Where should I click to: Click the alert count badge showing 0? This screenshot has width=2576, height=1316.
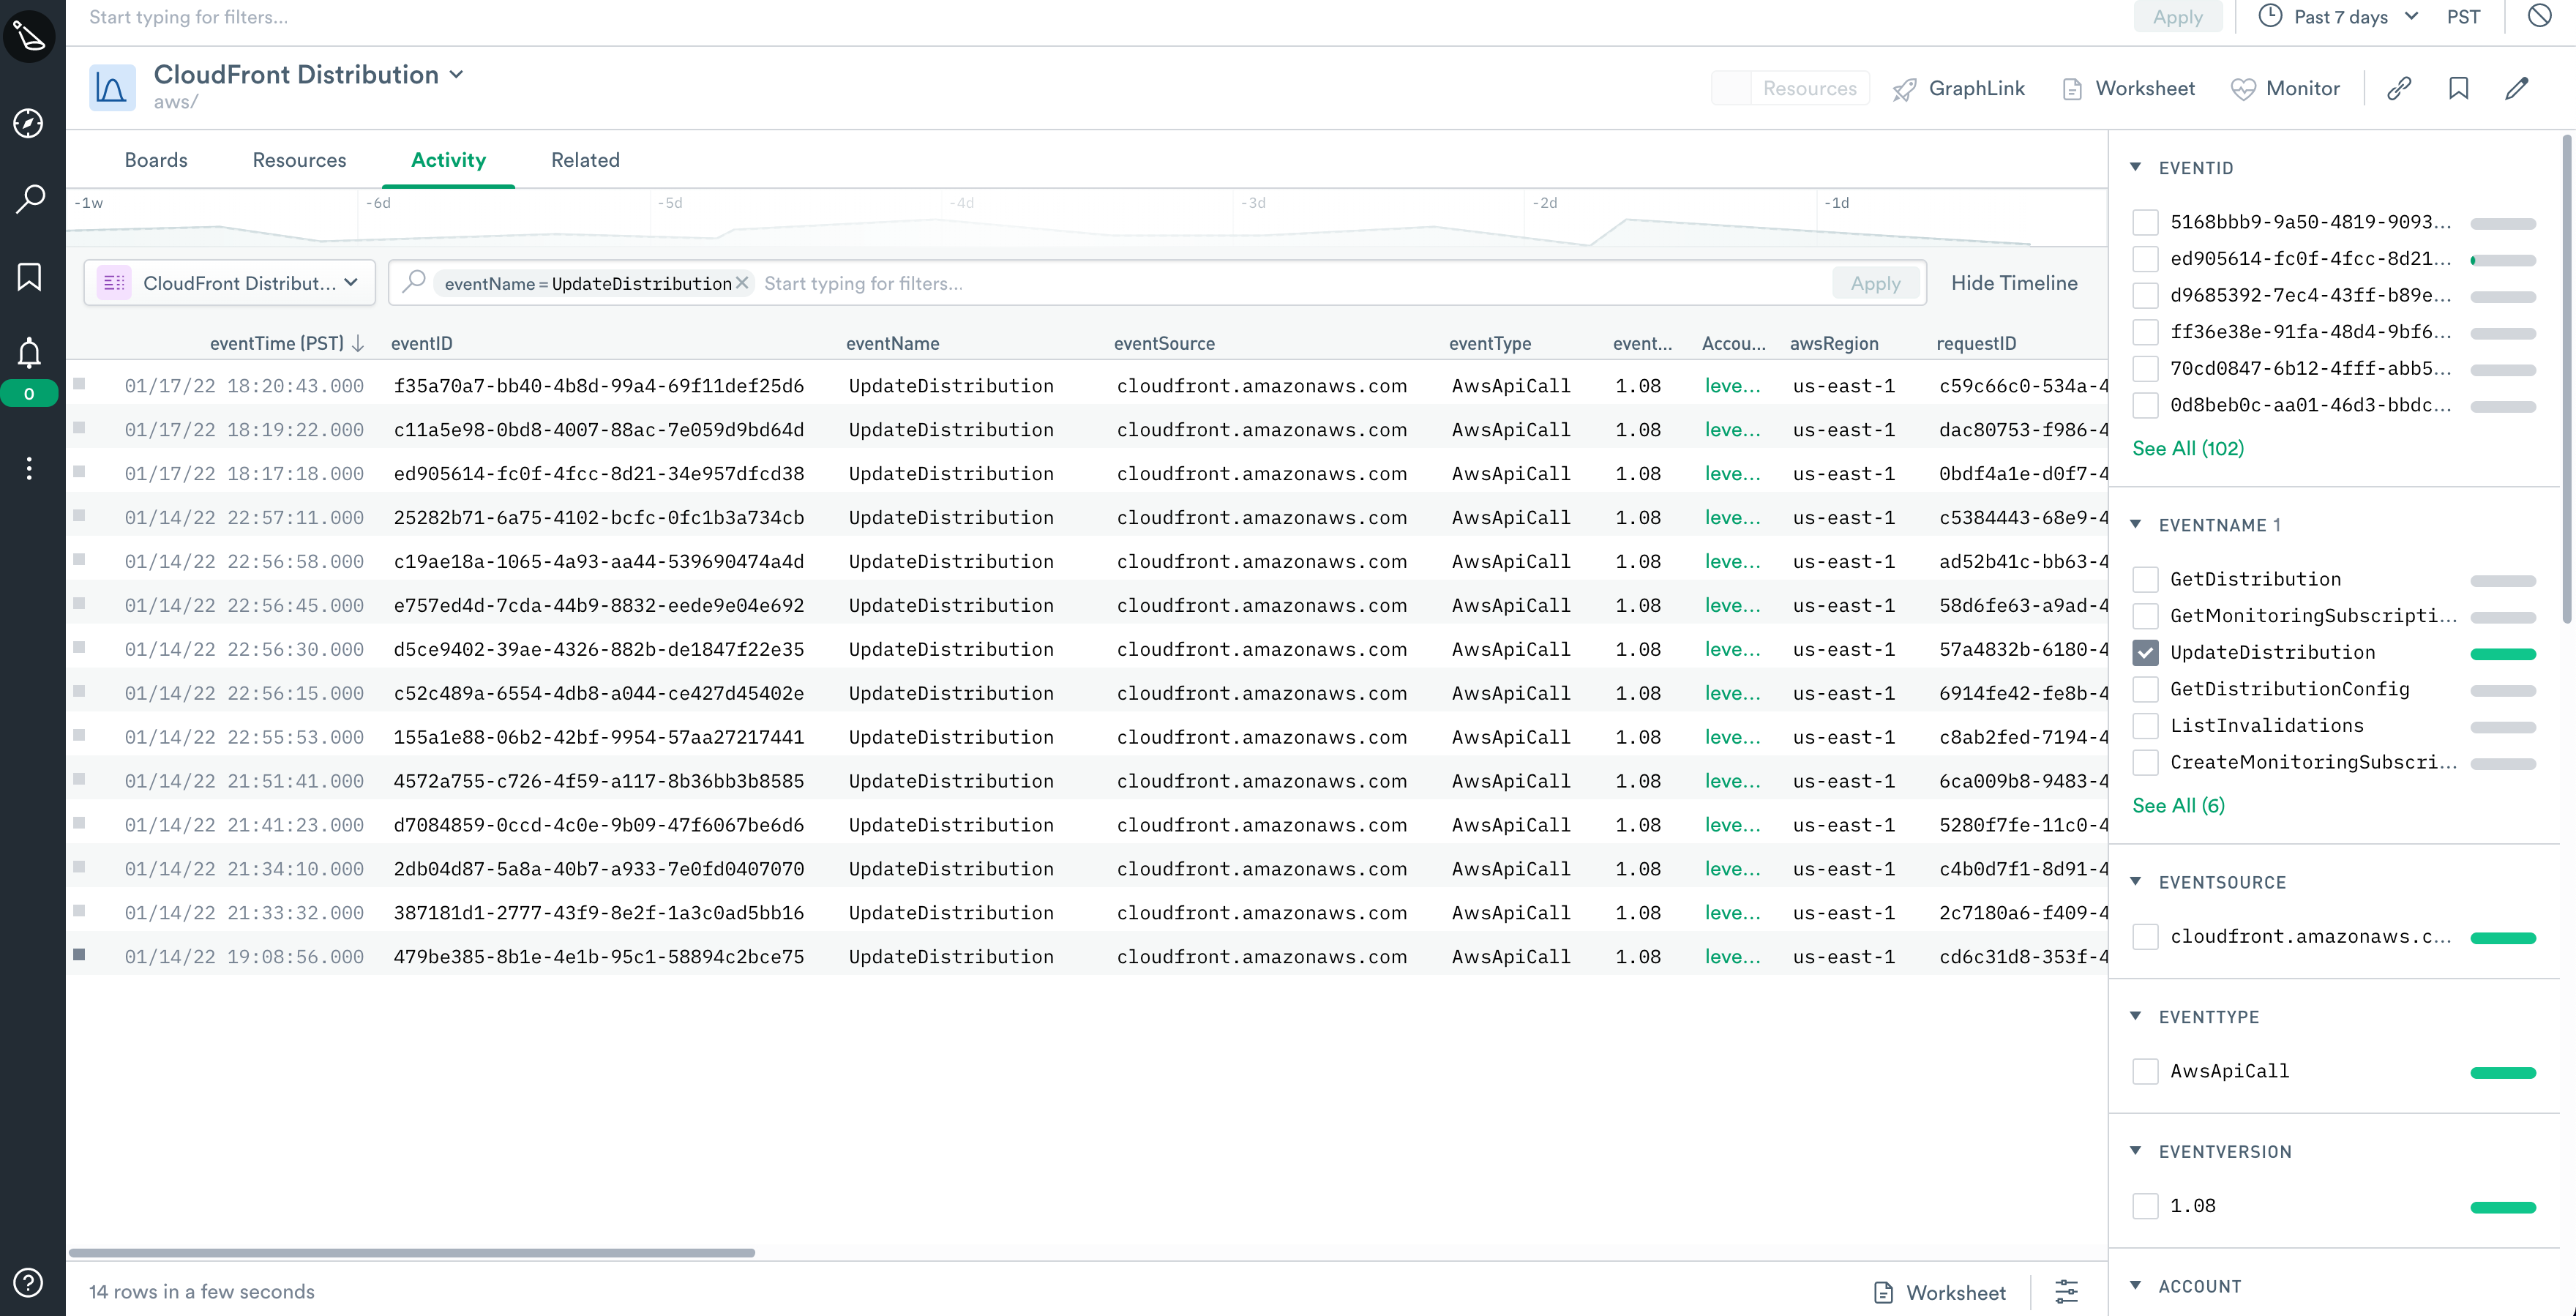[x=29, y=394]
